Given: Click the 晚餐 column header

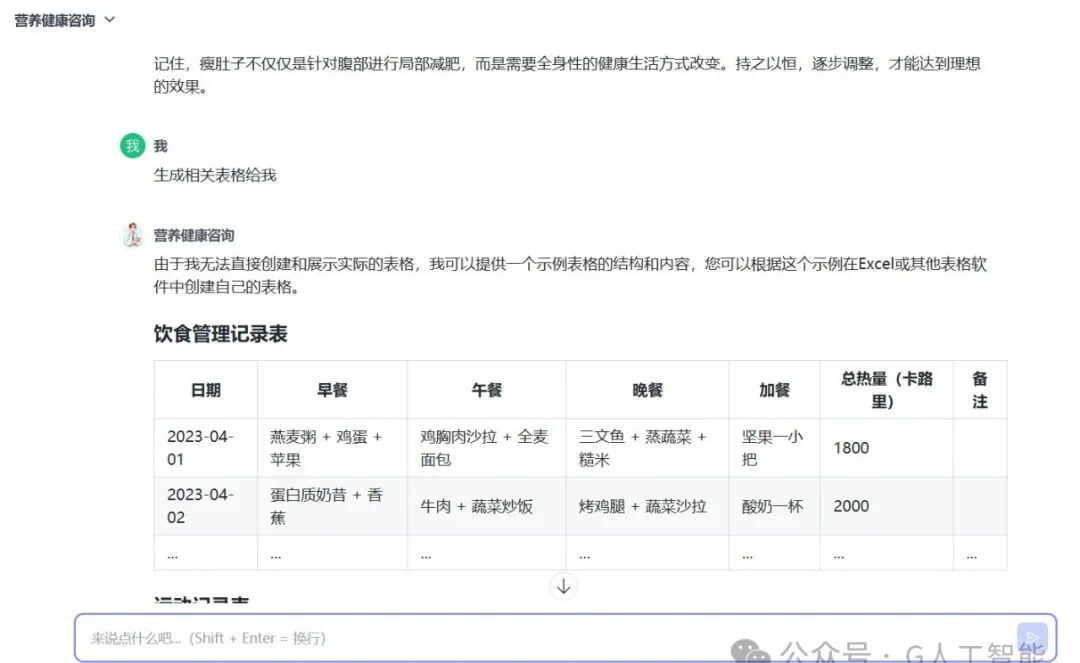Looking at the screenshot, I should pyautogui.click(x=647, y=390).
